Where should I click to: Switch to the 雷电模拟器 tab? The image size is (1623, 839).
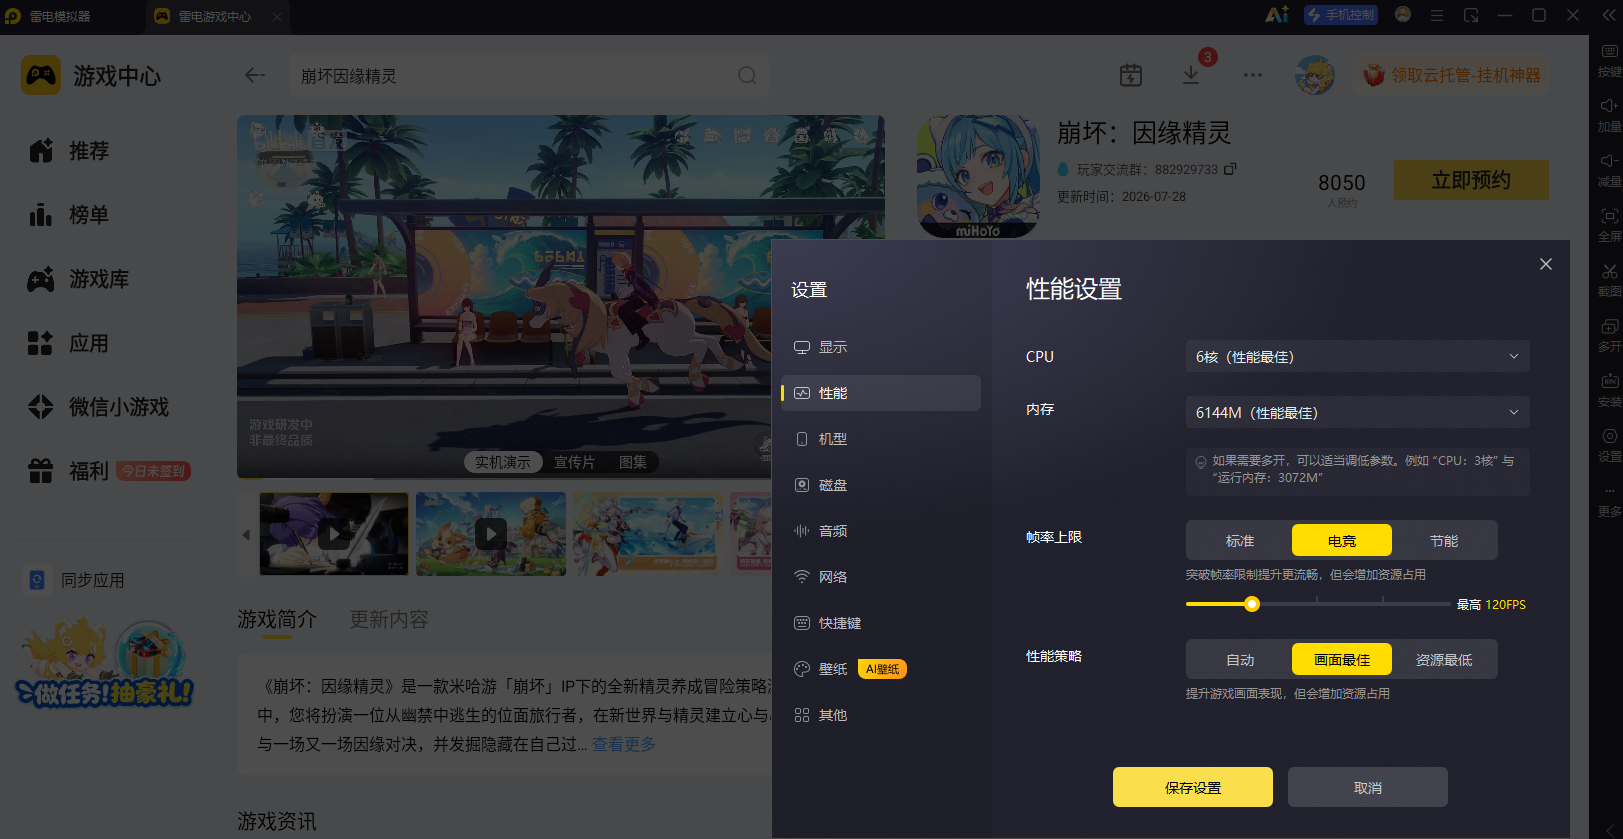click(60, 16)
